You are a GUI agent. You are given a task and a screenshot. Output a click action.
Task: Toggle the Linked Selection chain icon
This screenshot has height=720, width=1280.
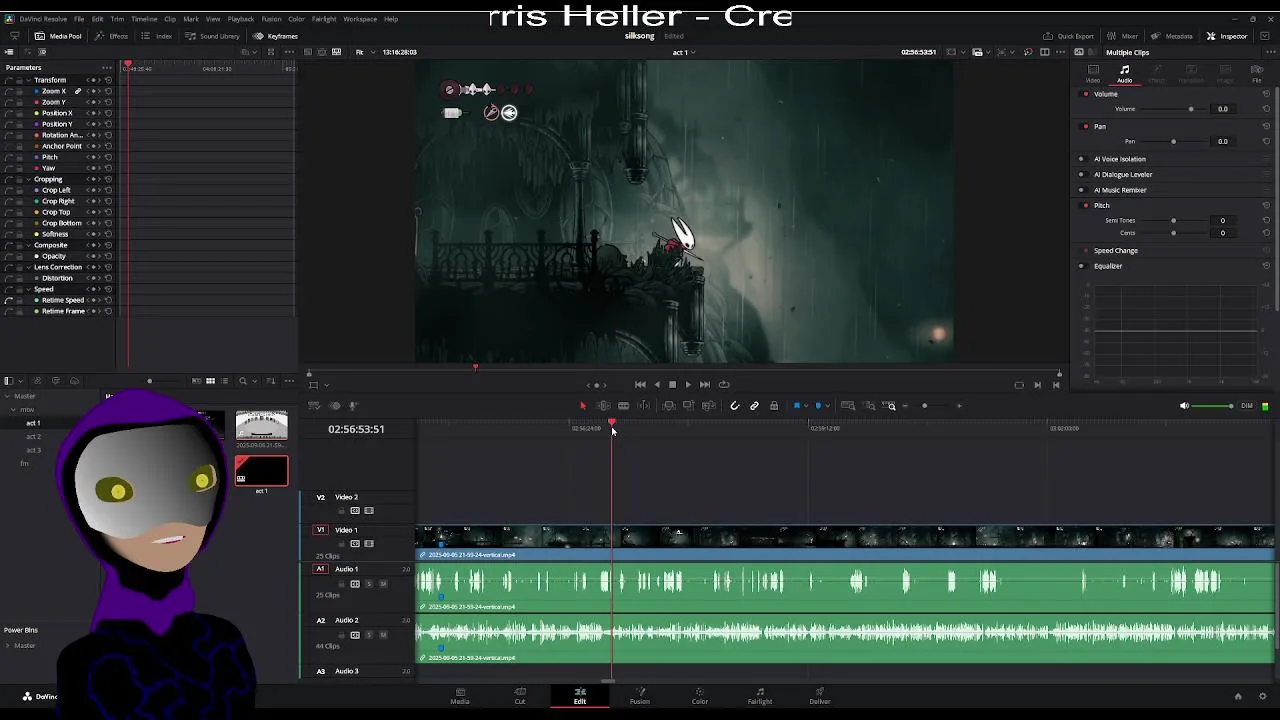pyautogui.click(x=755, y=406)
